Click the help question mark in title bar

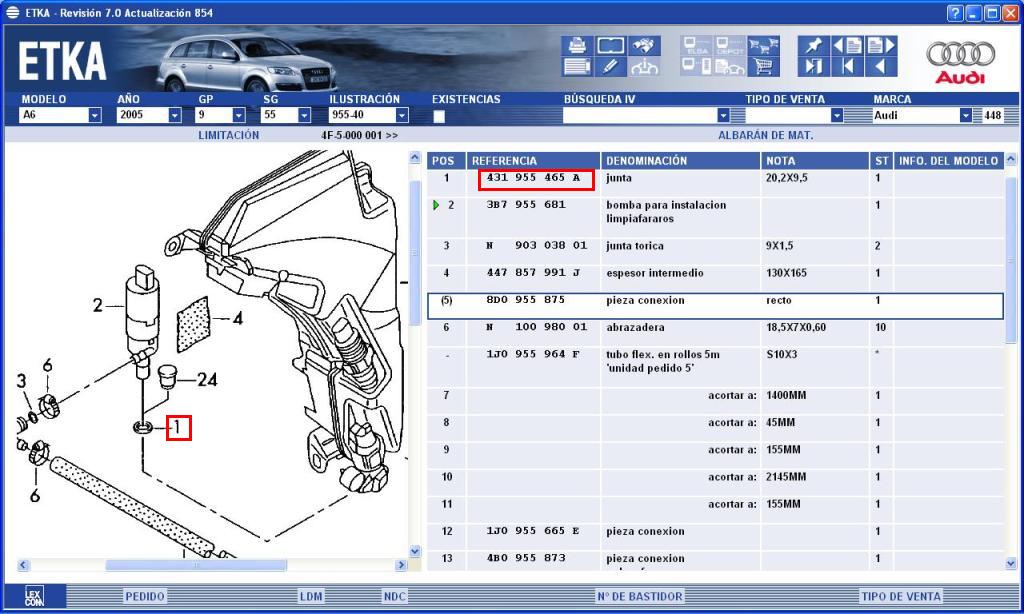(955, 12)
